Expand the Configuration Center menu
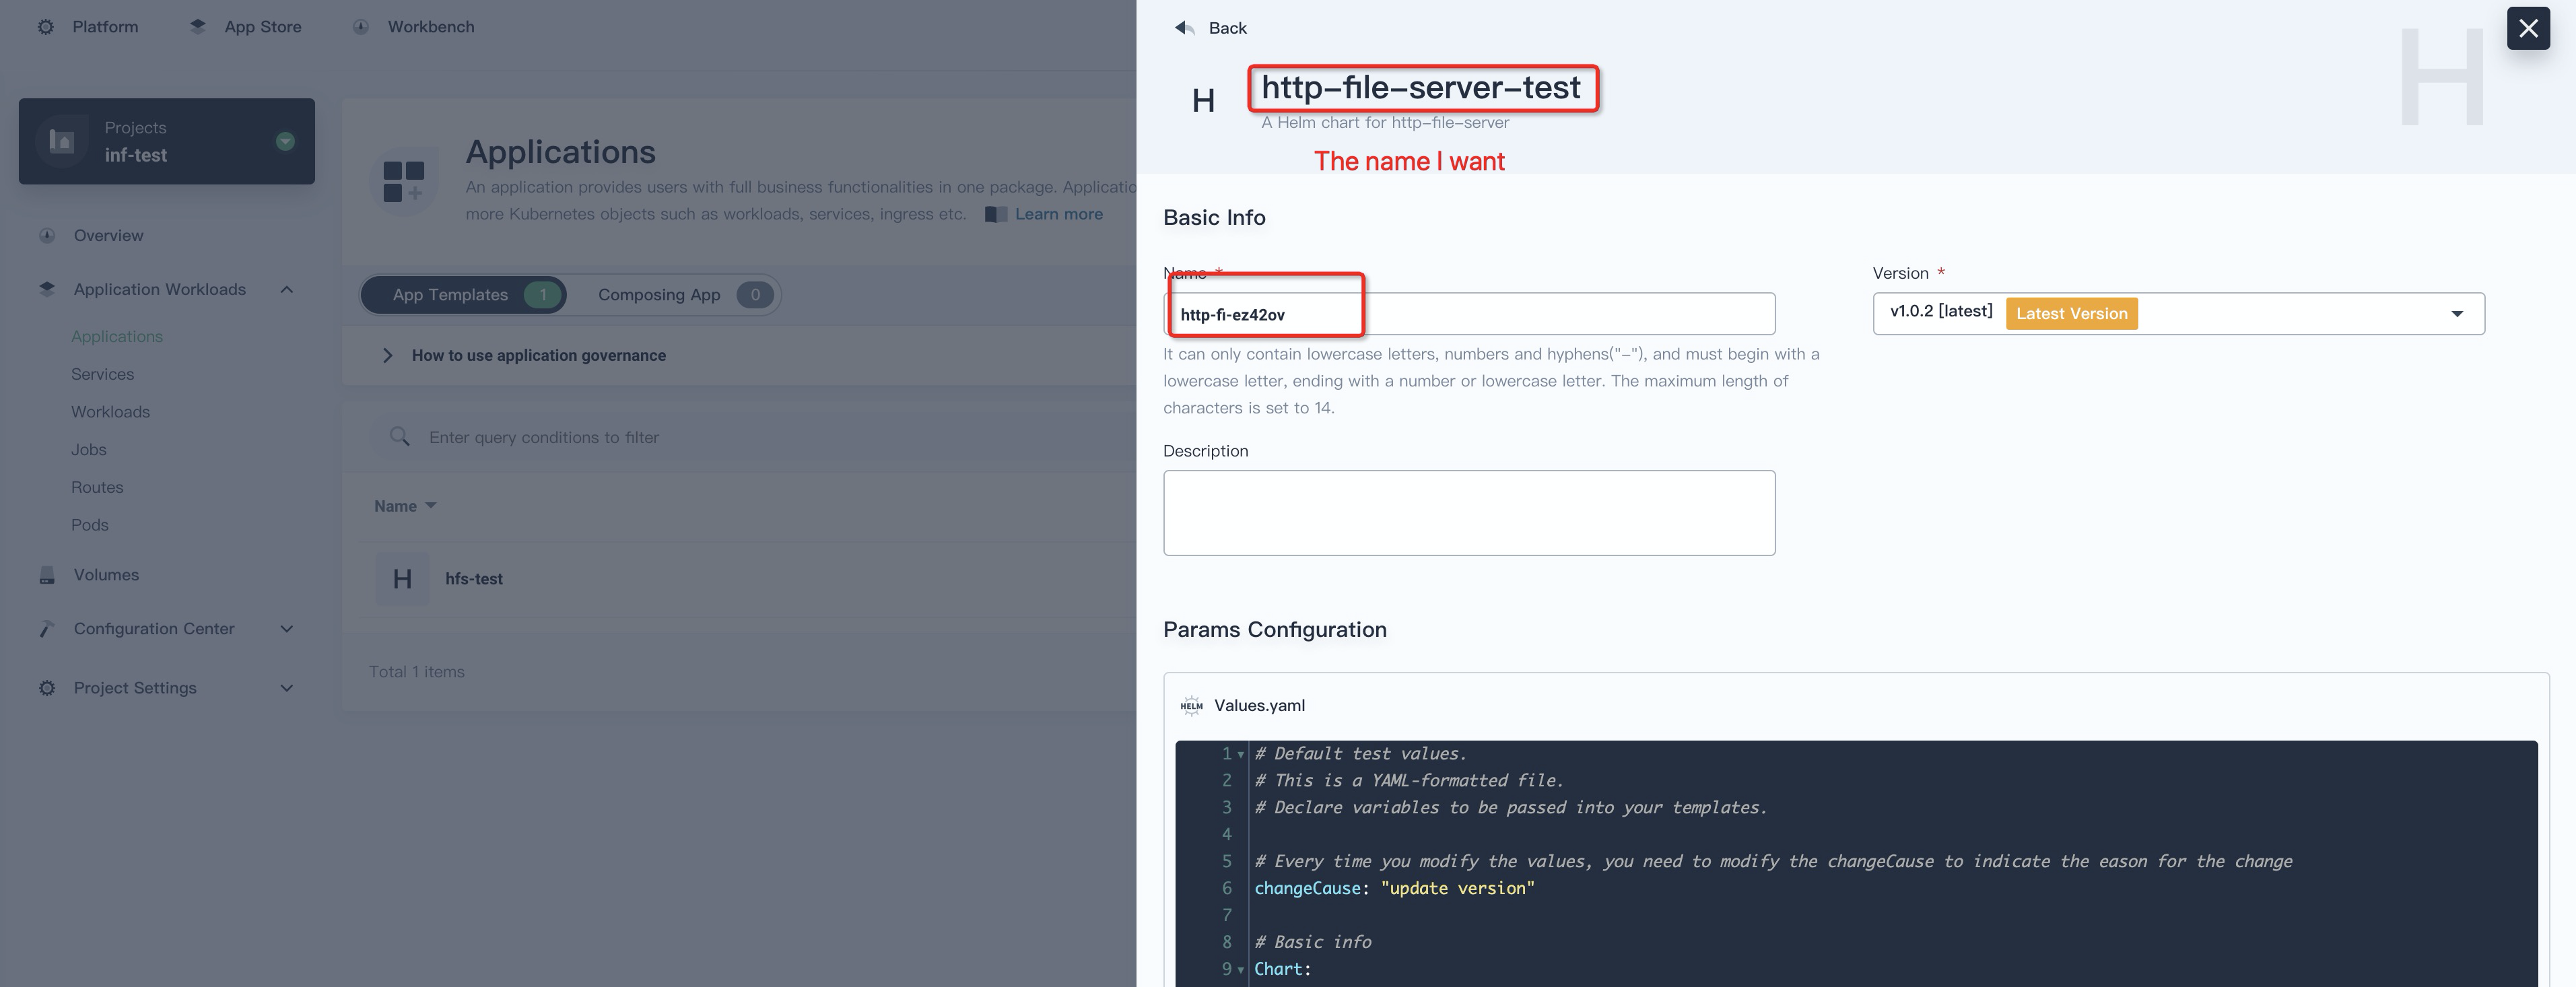The image size is (2576, 987). point(287,629)
